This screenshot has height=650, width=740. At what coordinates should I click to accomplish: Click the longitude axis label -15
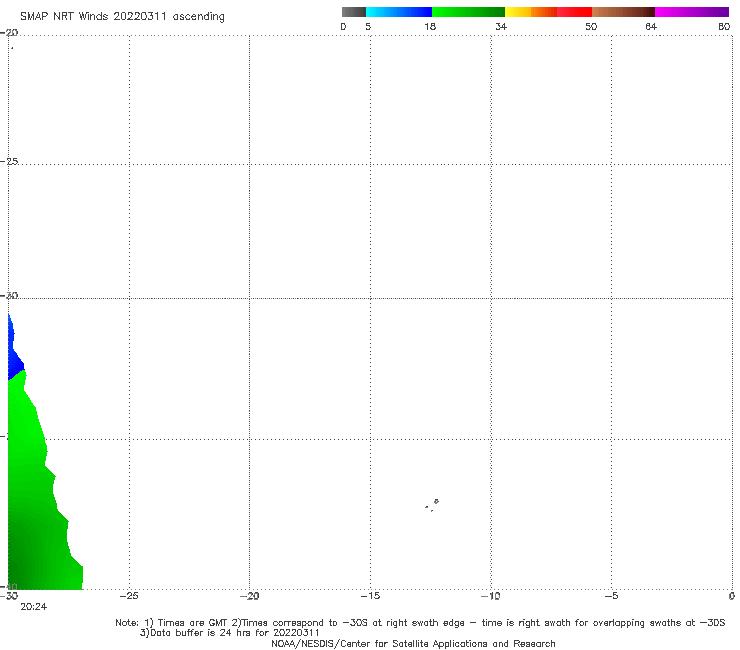(370, 596)
